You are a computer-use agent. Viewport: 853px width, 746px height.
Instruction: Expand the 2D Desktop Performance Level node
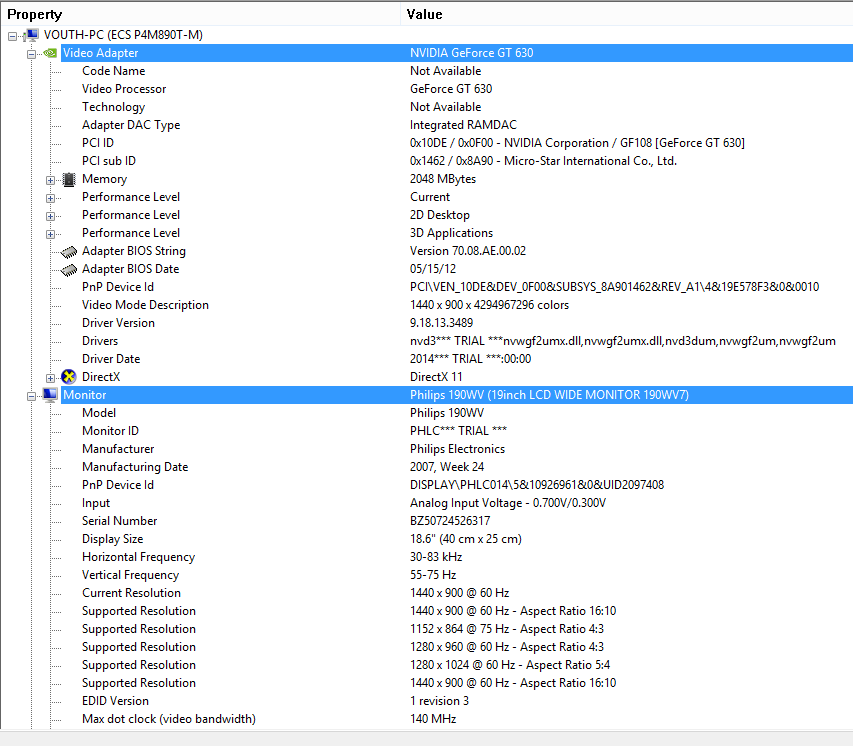50,216
